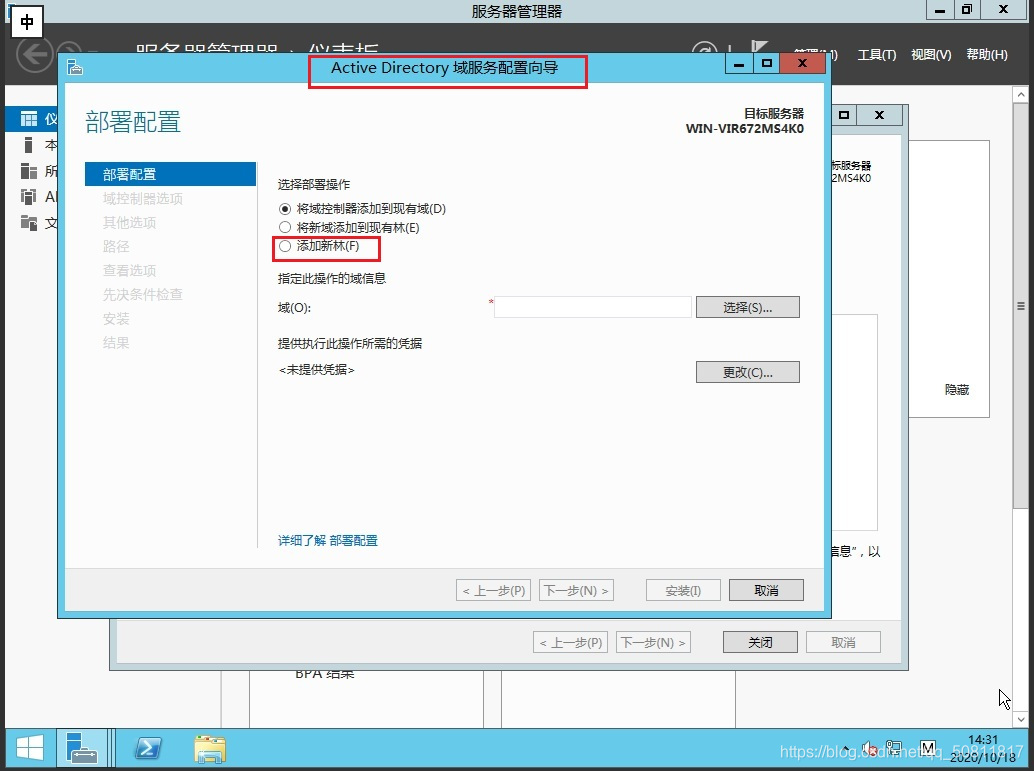Maximize the AD configuration wizard window
1034x771 pixels.
tap(766, 63)
